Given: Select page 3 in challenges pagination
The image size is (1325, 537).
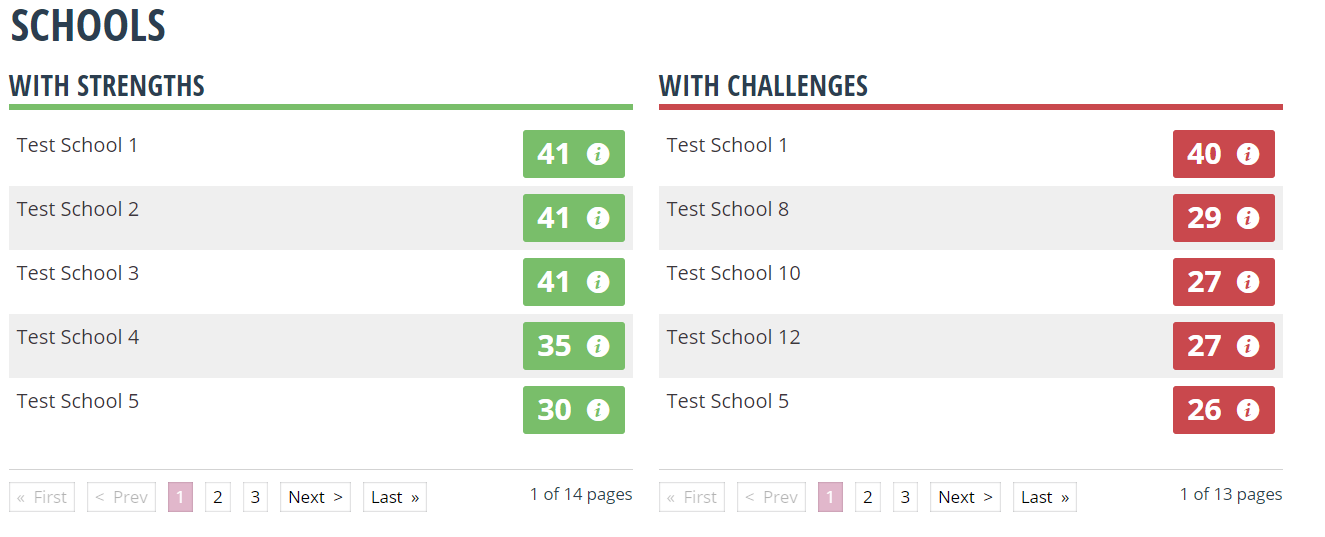Looking at the screenshot, I should pos(905,497).
